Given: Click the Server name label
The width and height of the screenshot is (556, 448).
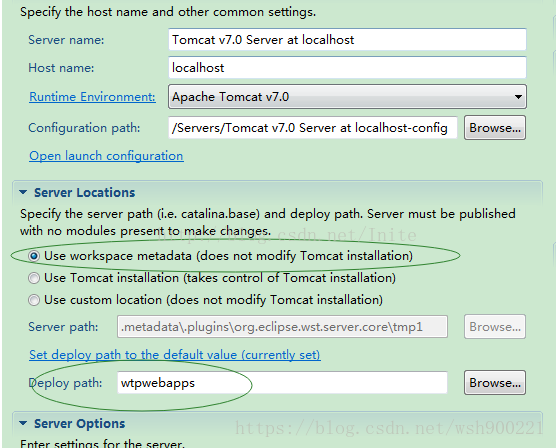Looking at the screenshot, I should 66,40.
